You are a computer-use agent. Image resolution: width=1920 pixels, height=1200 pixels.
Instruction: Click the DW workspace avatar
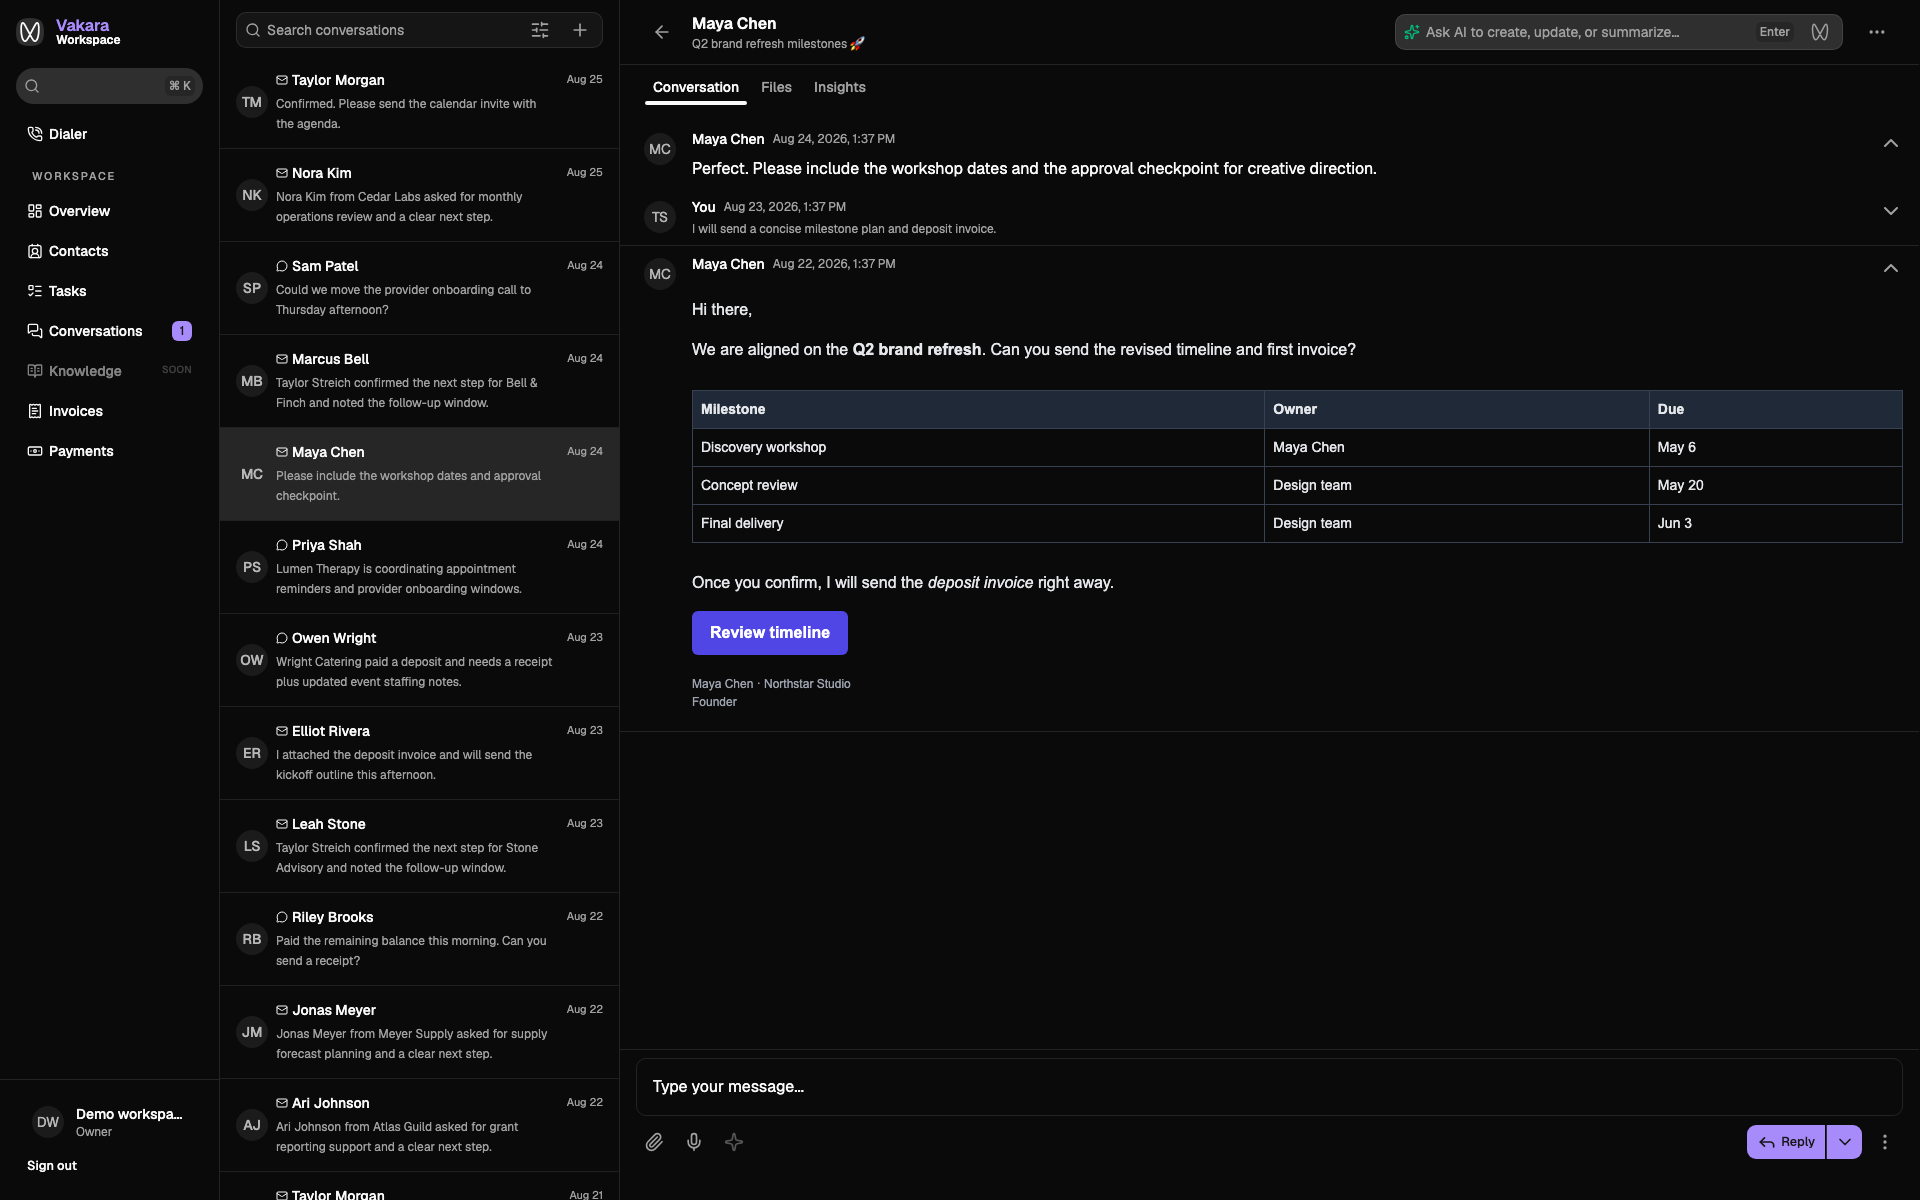pyautogui.click(x=48, y=1122)
